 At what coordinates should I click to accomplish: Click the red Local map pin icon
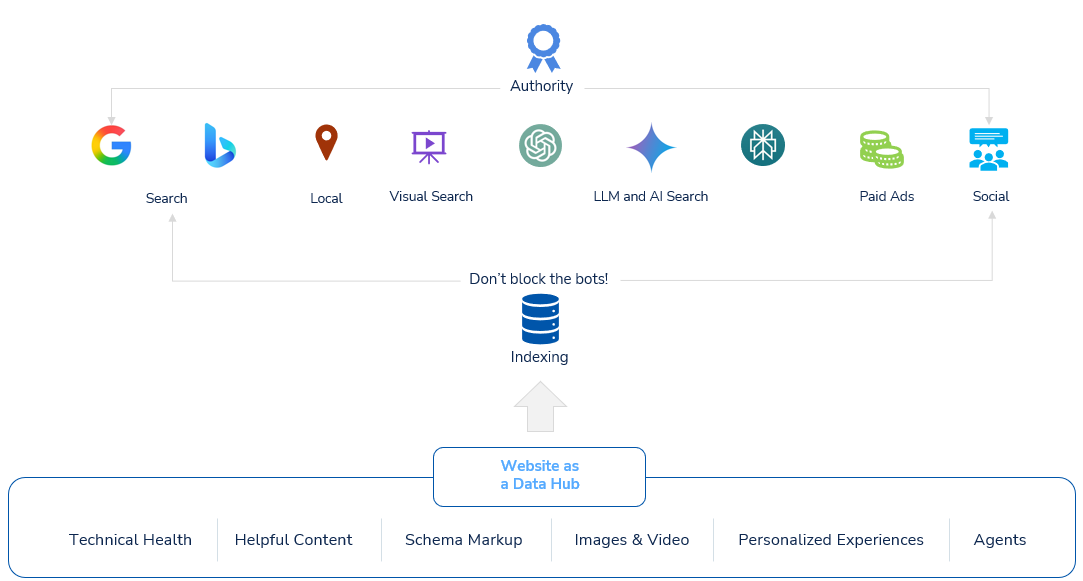click(x=326, y=142)
